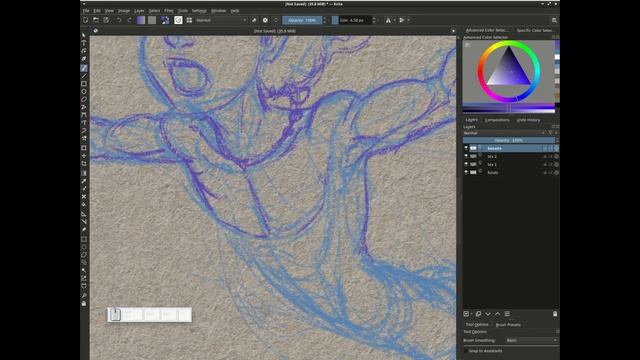
Task: Toggle eraser mode in toolbar
Action: tap(254, 20)
